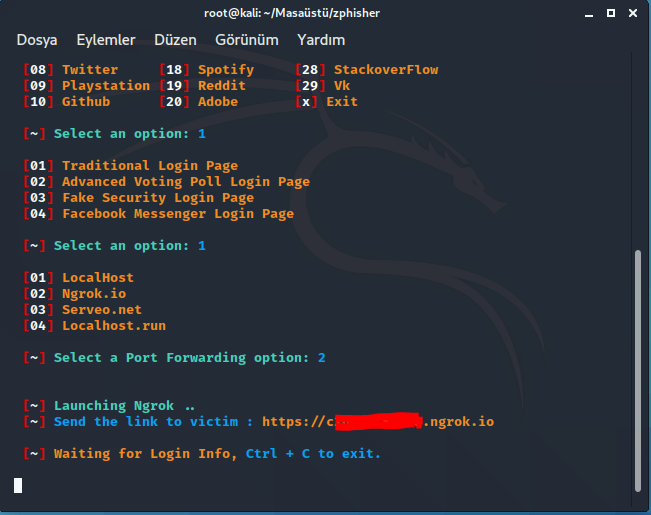The height and width of the screenshot is (515, 651).
Task: Click the 'Github' option text
Action: [86, 101]
